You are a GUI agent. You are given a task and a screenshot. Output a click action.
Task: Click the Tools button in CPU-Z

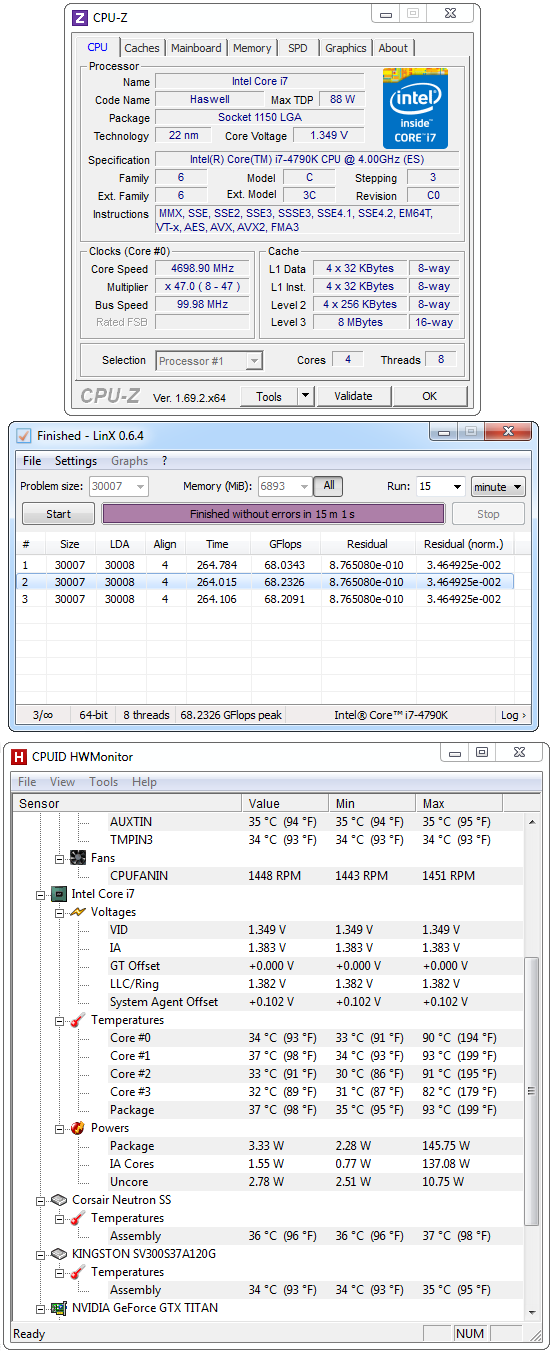269,396
